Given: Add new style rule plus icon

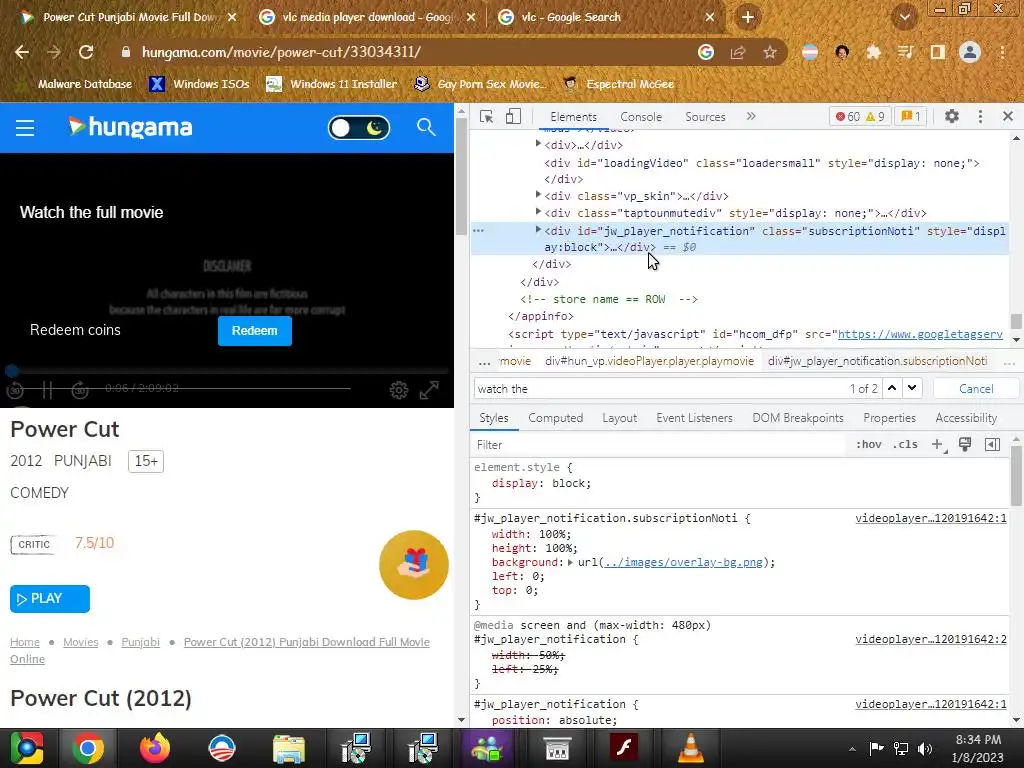Looking at the screenshot, I should (938, 445).
